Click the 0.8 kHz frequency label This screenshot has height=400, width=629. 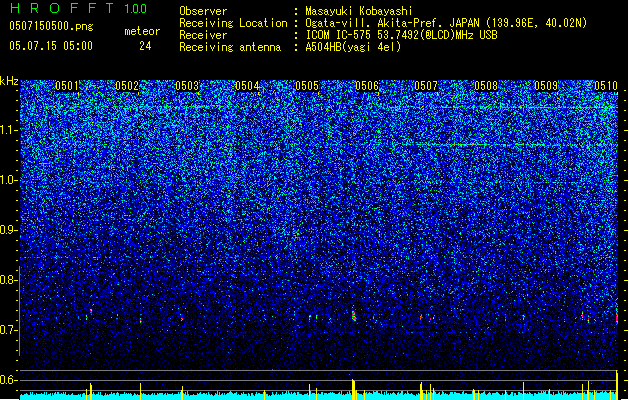pyautogui.click(x=9, y=280)
